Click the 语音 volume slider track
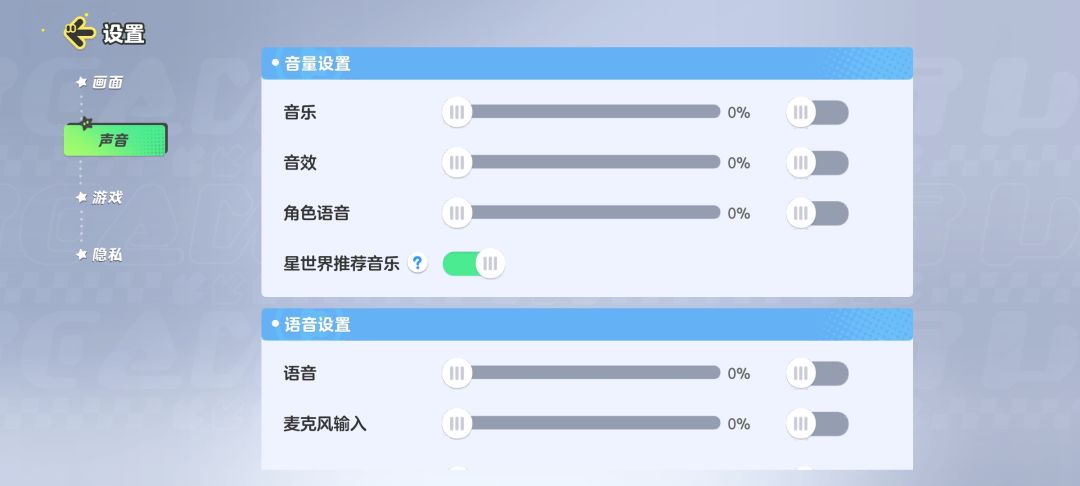Image resolution: width=1080 pixels, height=486 pixels. click(x=590, y=373)
